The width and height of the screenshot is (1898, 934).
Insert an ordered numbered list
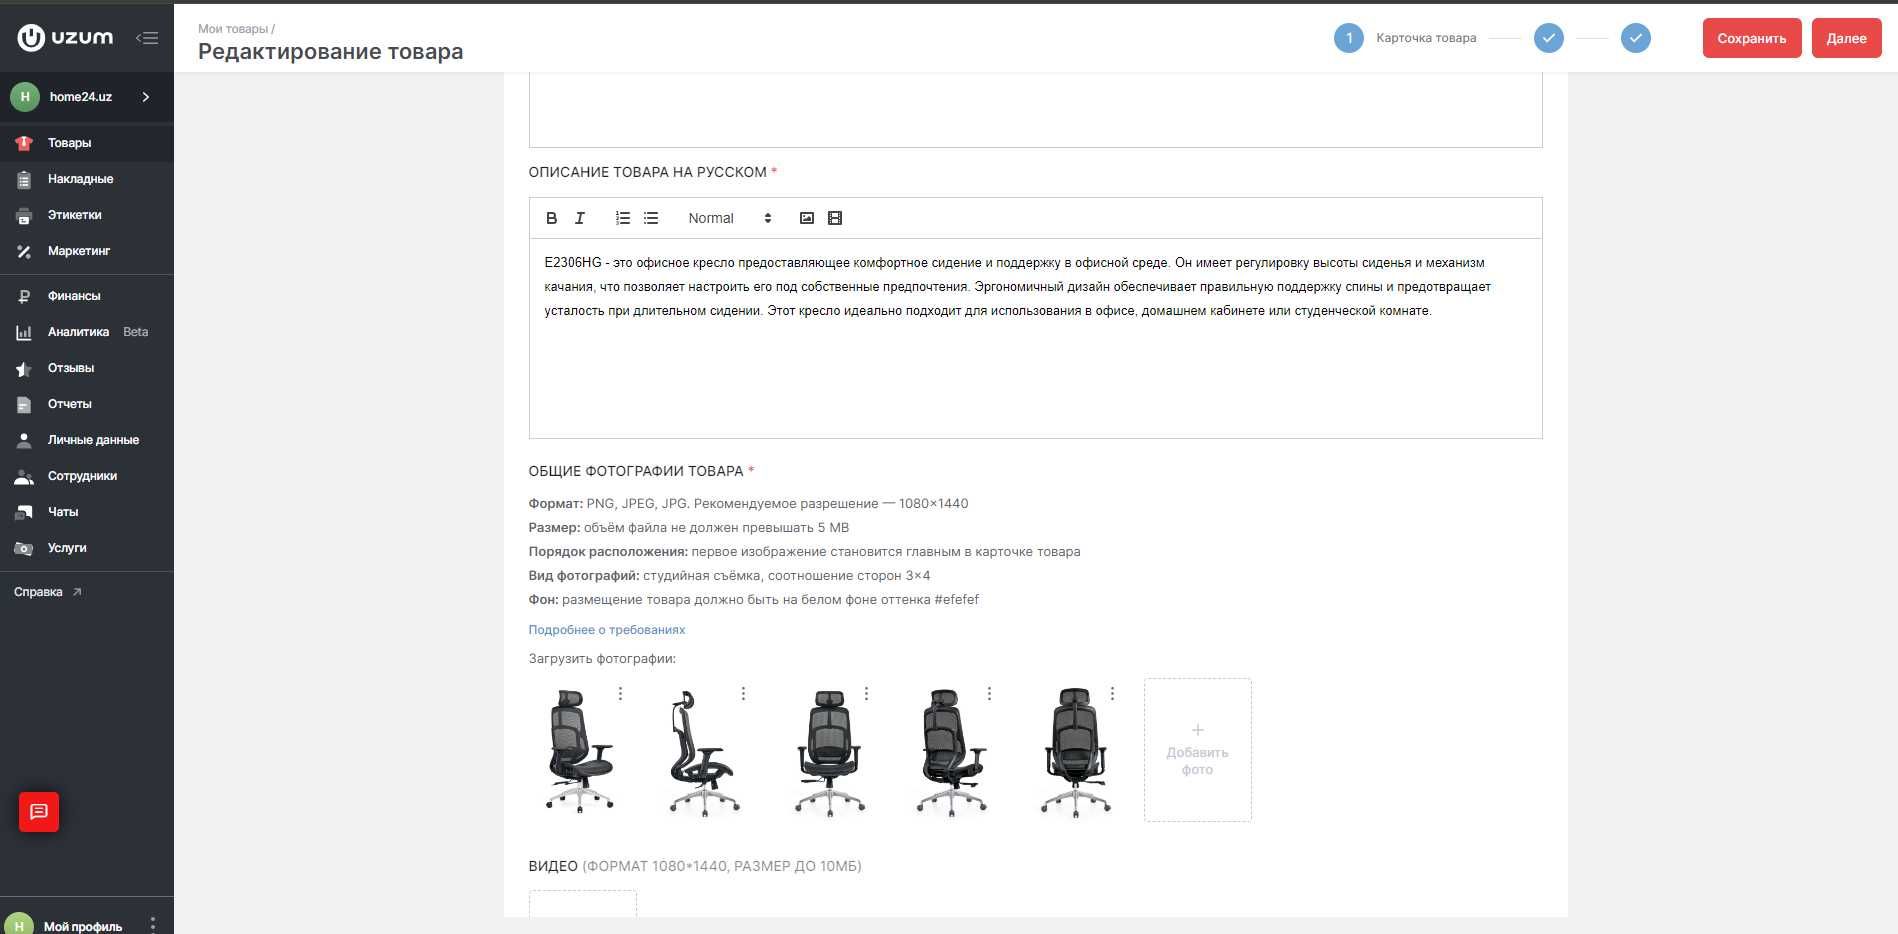click(622, 218)
